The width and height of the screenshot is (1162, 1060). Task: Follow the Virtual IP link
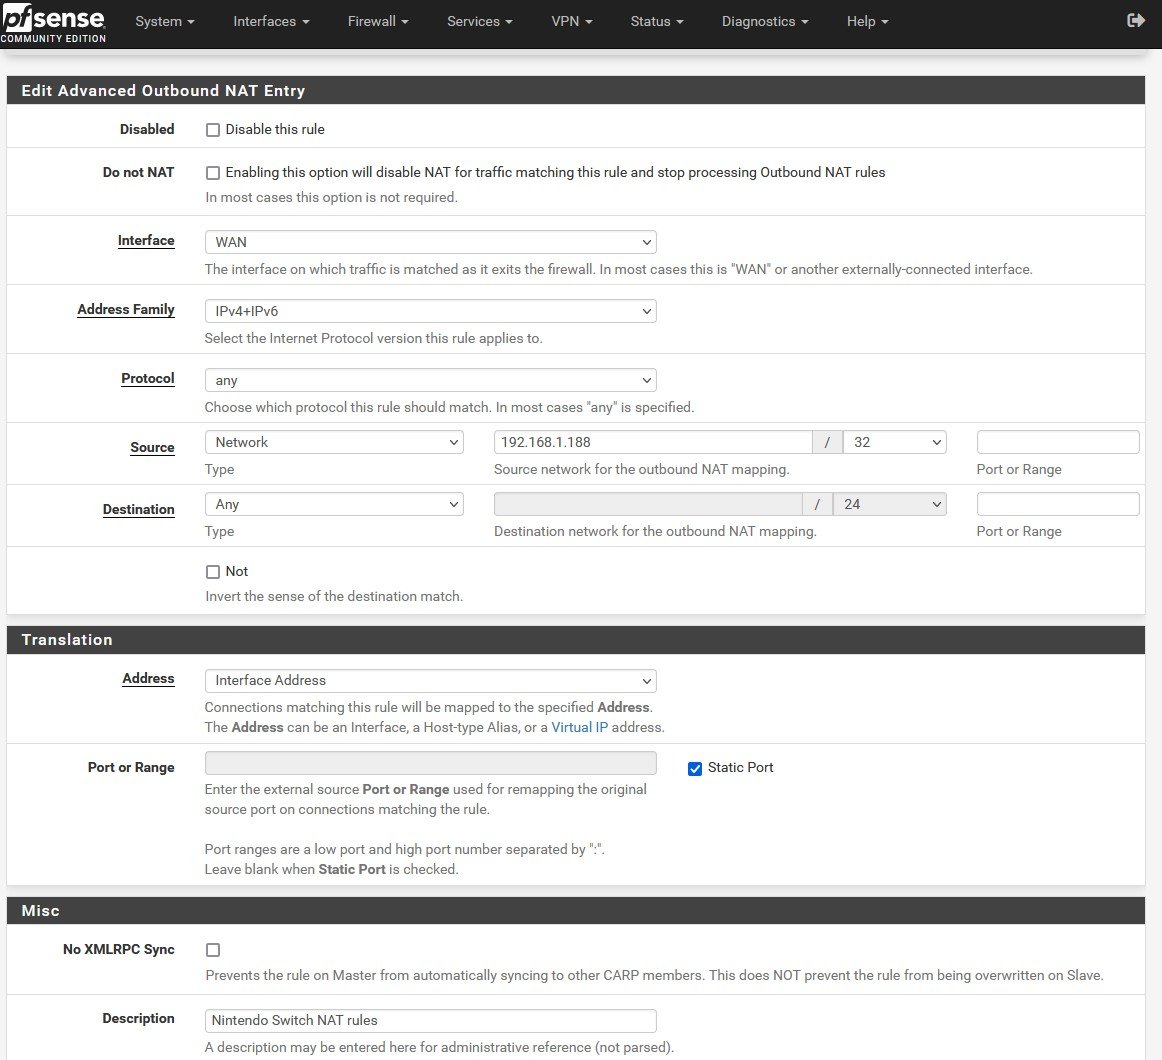tap(579, 727)
